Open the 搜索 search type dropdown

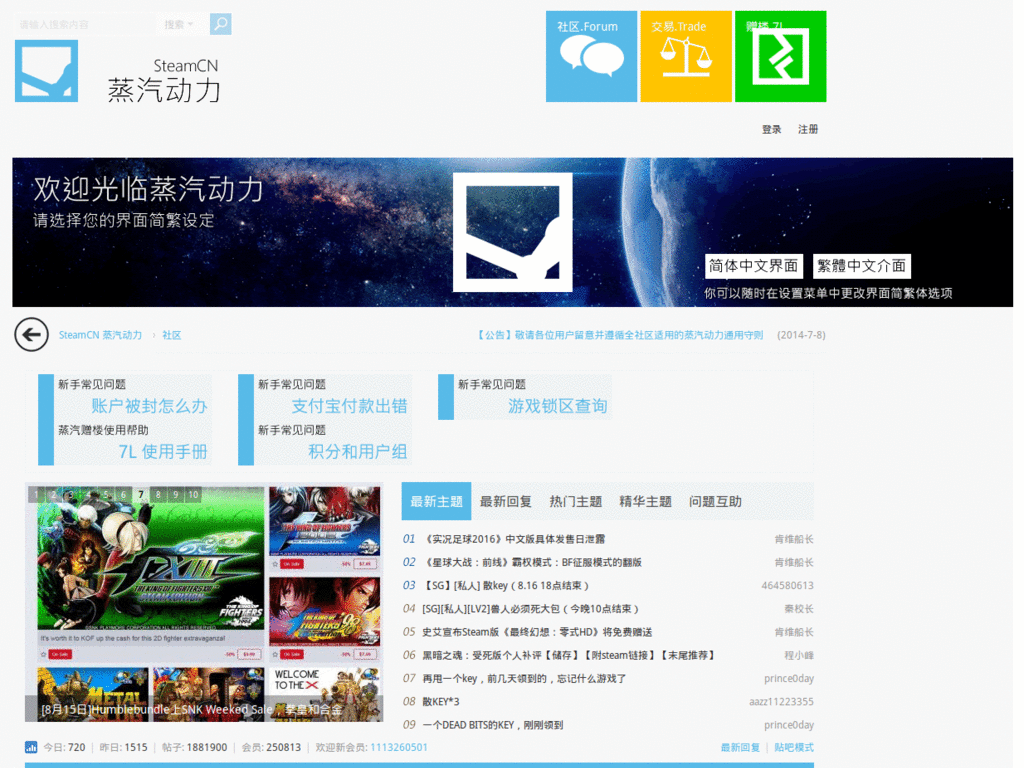point(178,24)
